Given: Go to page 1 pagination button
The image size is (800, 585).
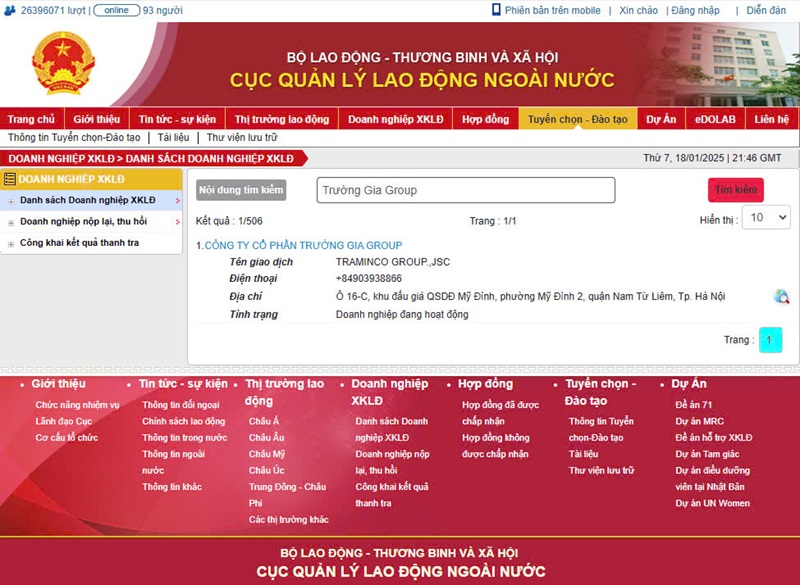Looking at the screenshot, I should click(x=770, y=340).
